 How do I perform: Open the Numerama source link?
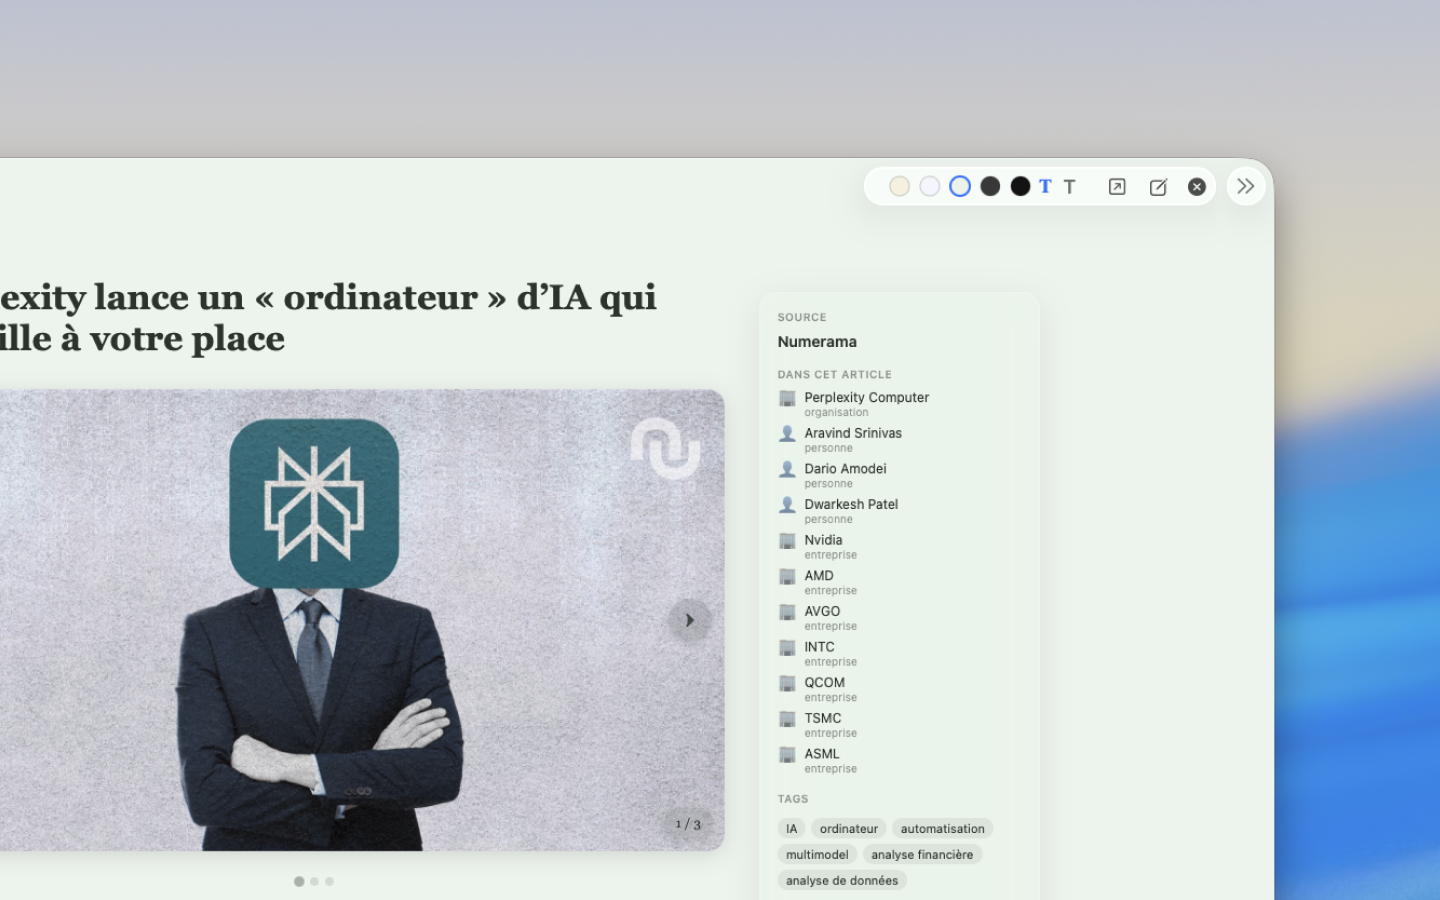[x=817, y=341]
